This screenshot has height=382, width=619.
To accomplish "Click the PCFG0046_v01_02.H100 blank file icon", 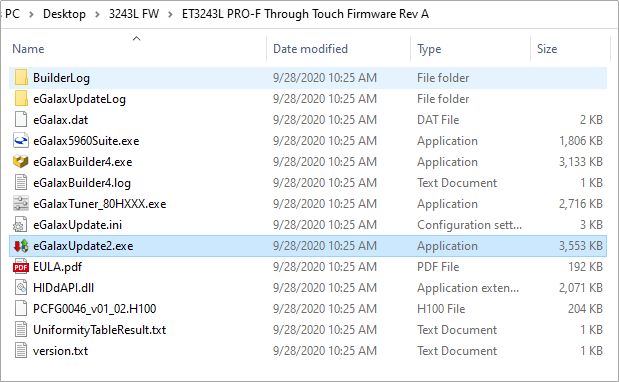I will (21, 308).
